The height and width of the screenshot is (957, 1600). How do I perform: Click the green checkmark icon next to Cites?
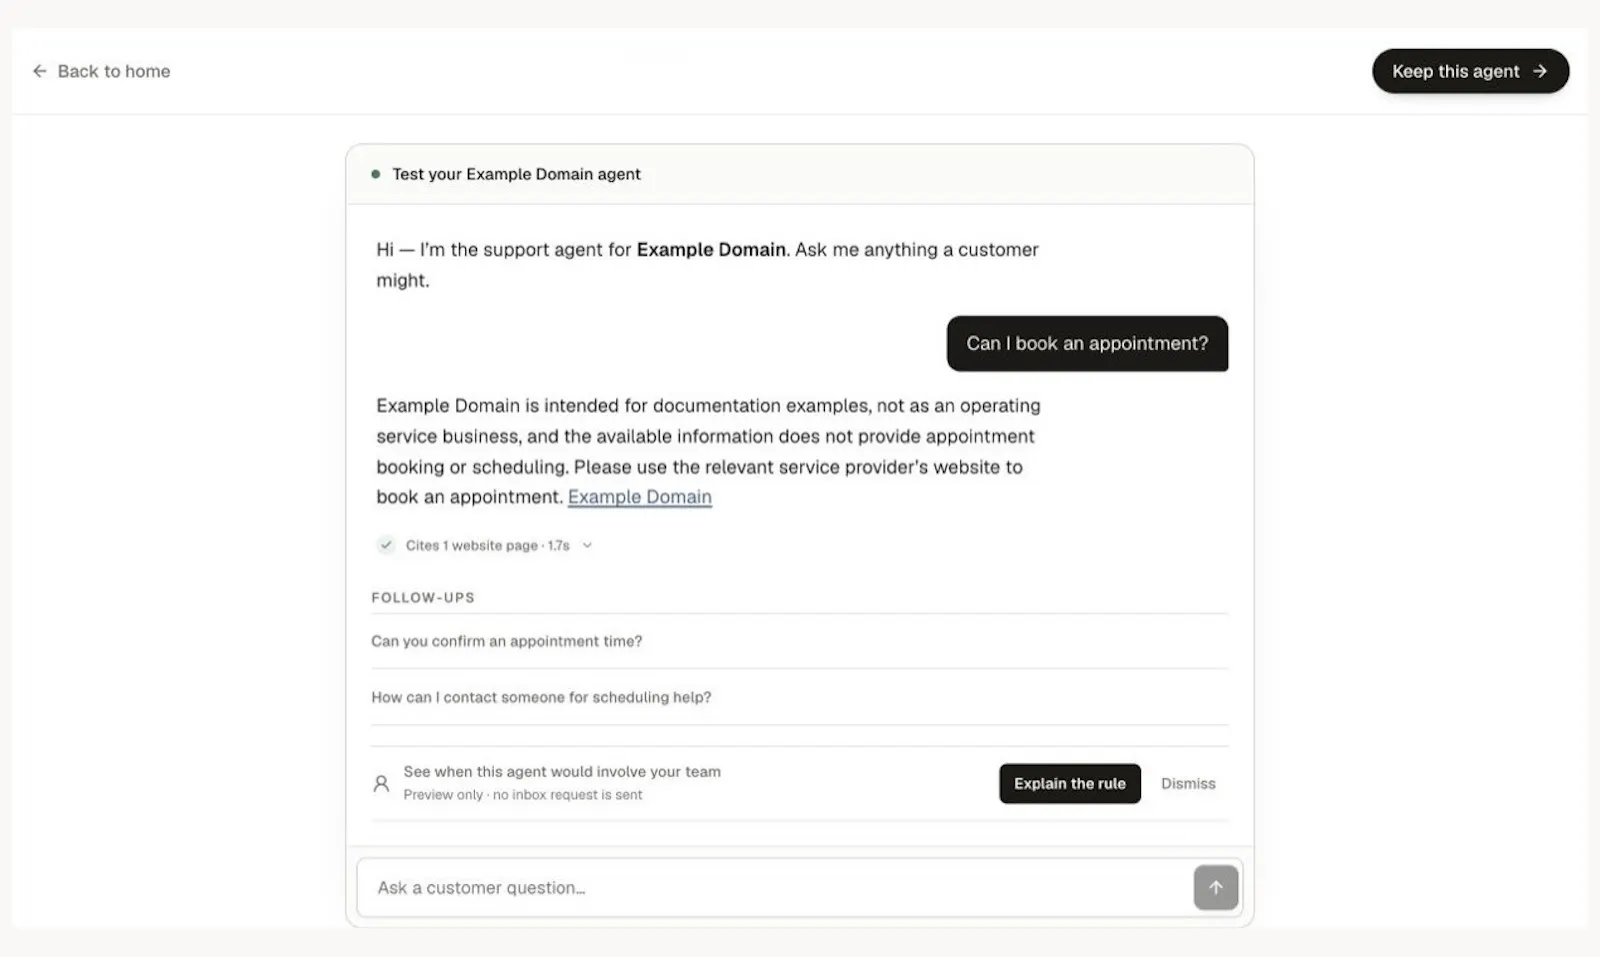click(386, 545)
